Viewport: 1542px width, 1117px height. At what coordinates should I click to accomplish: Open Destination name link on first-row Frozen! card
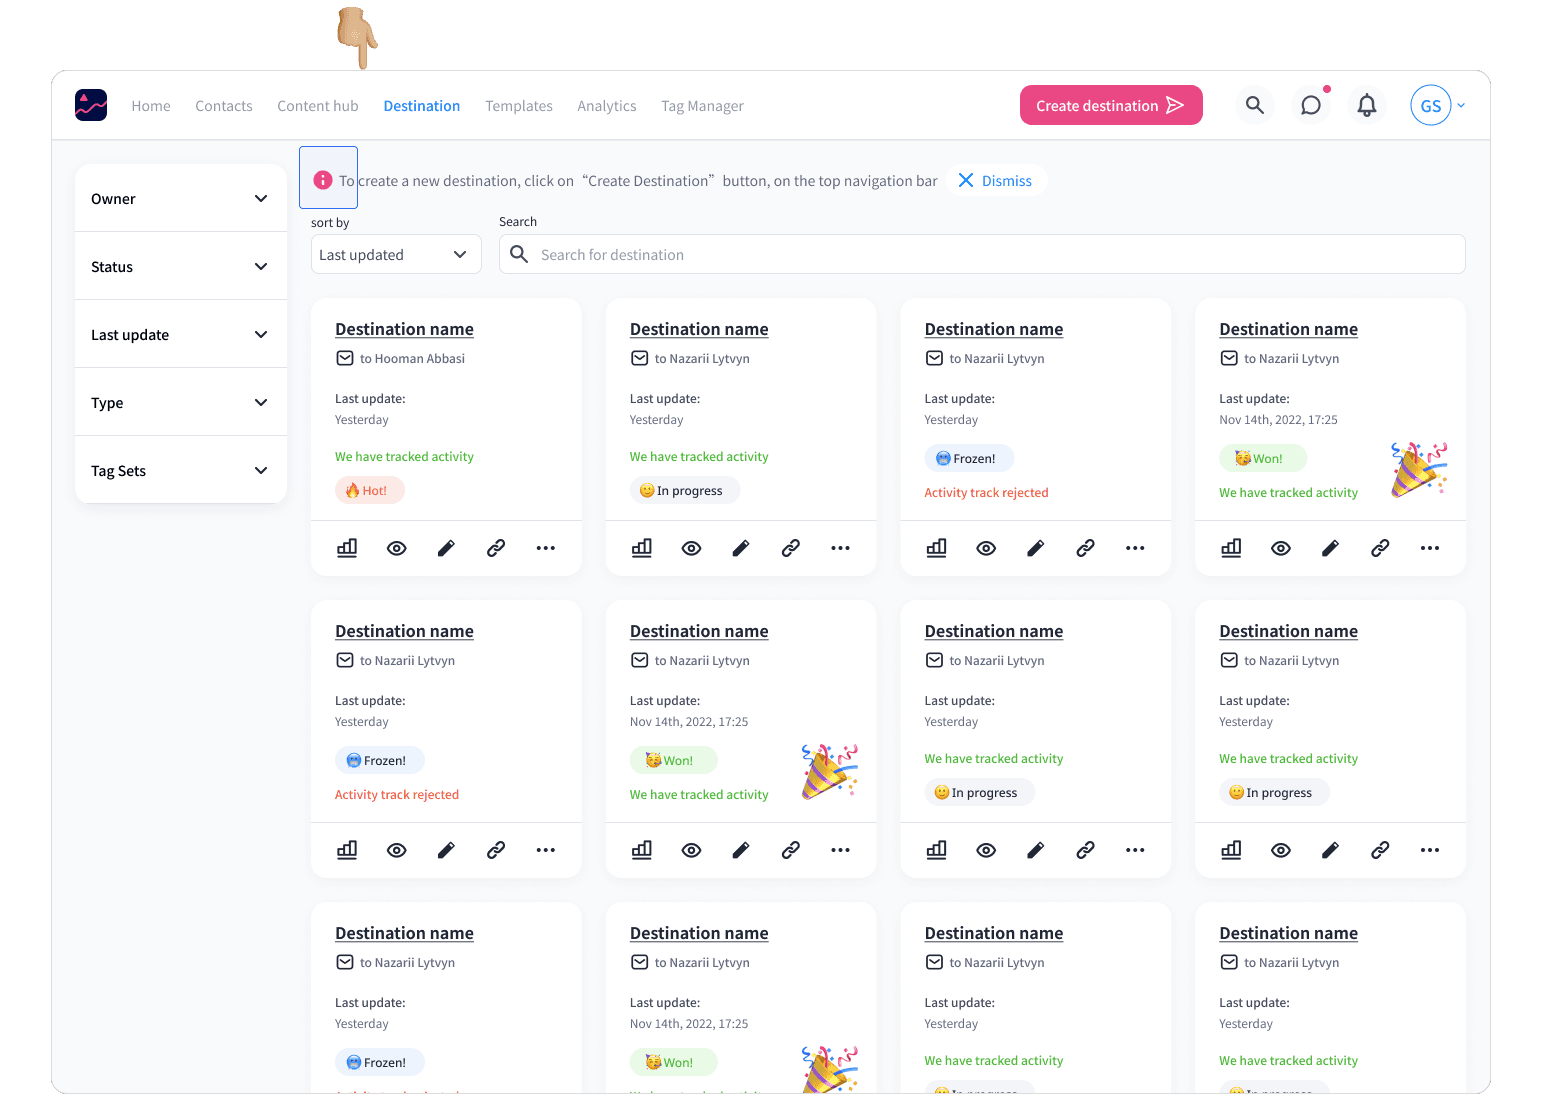[994, 329]
